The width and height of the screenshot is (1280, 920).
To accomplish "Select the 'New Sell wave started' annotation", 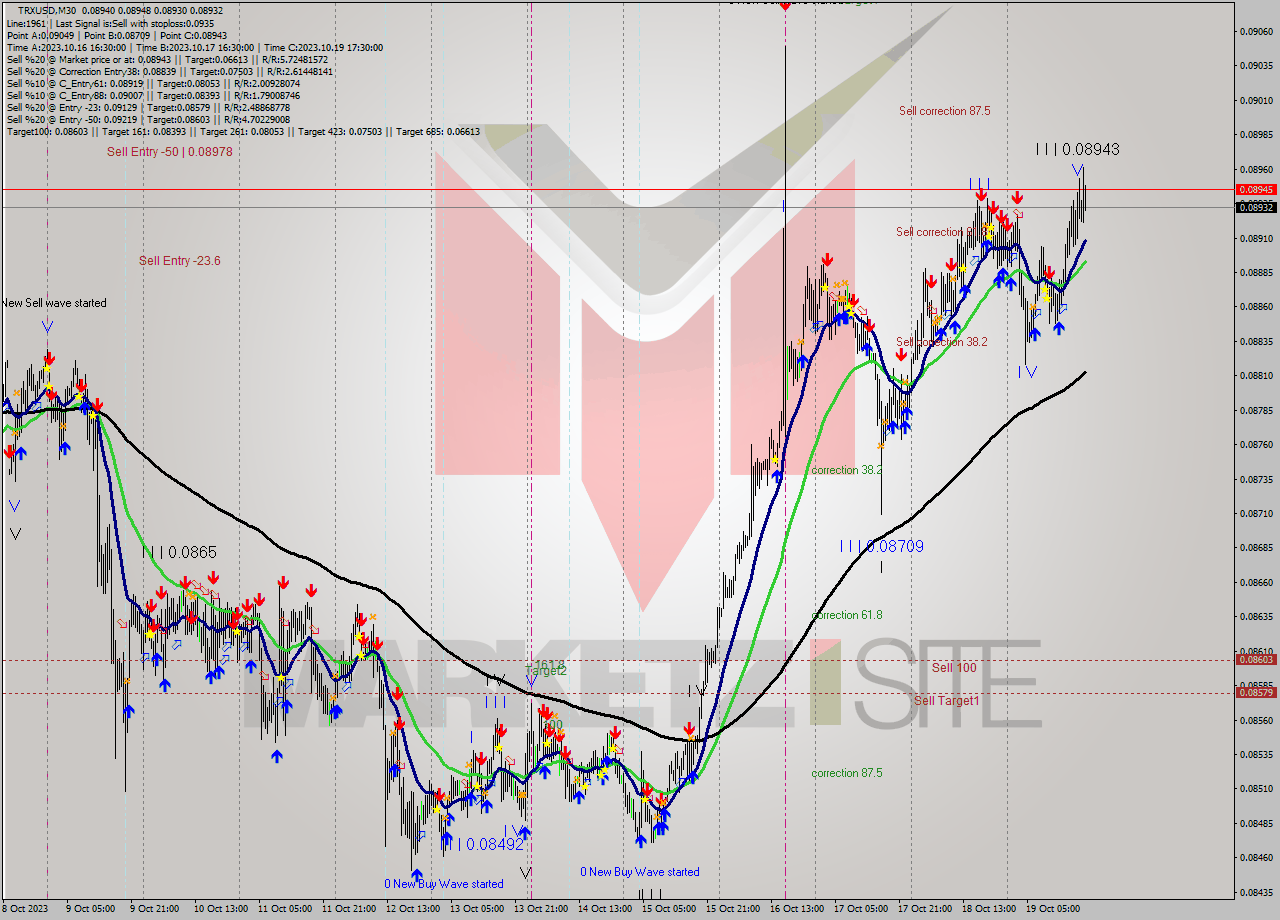I will (54, 303).
